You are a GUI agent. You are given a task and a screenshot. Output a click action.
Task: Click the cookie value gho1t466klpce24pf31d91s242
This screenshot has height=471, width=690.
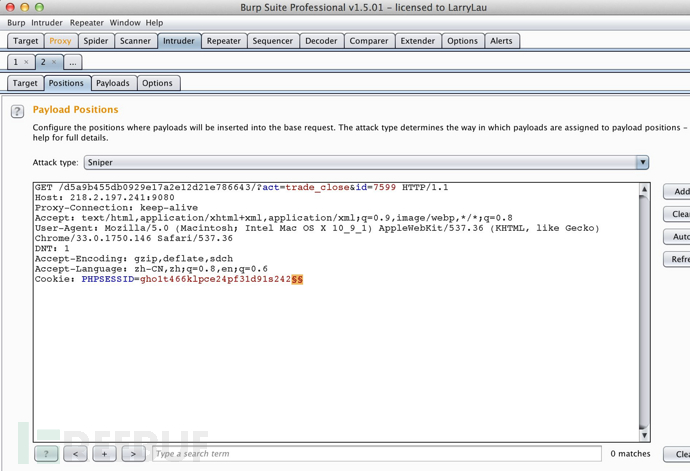(216, 280)
